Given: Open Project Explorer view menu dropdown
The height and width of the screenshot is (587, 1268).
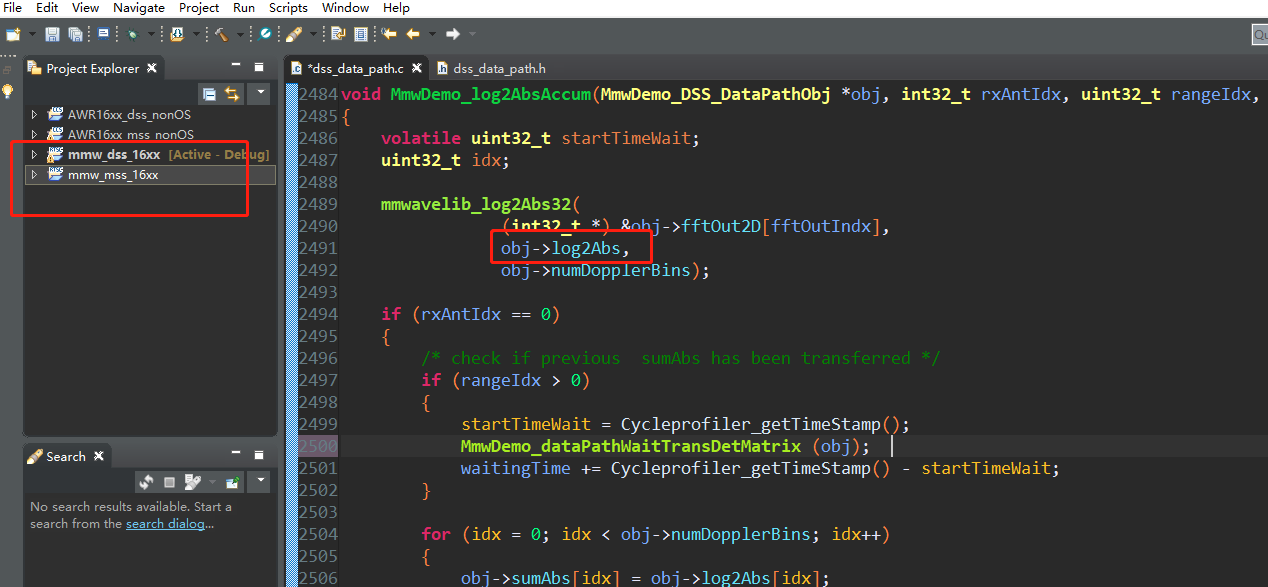Looking at the screenshot, I should [x=259, y=93].
